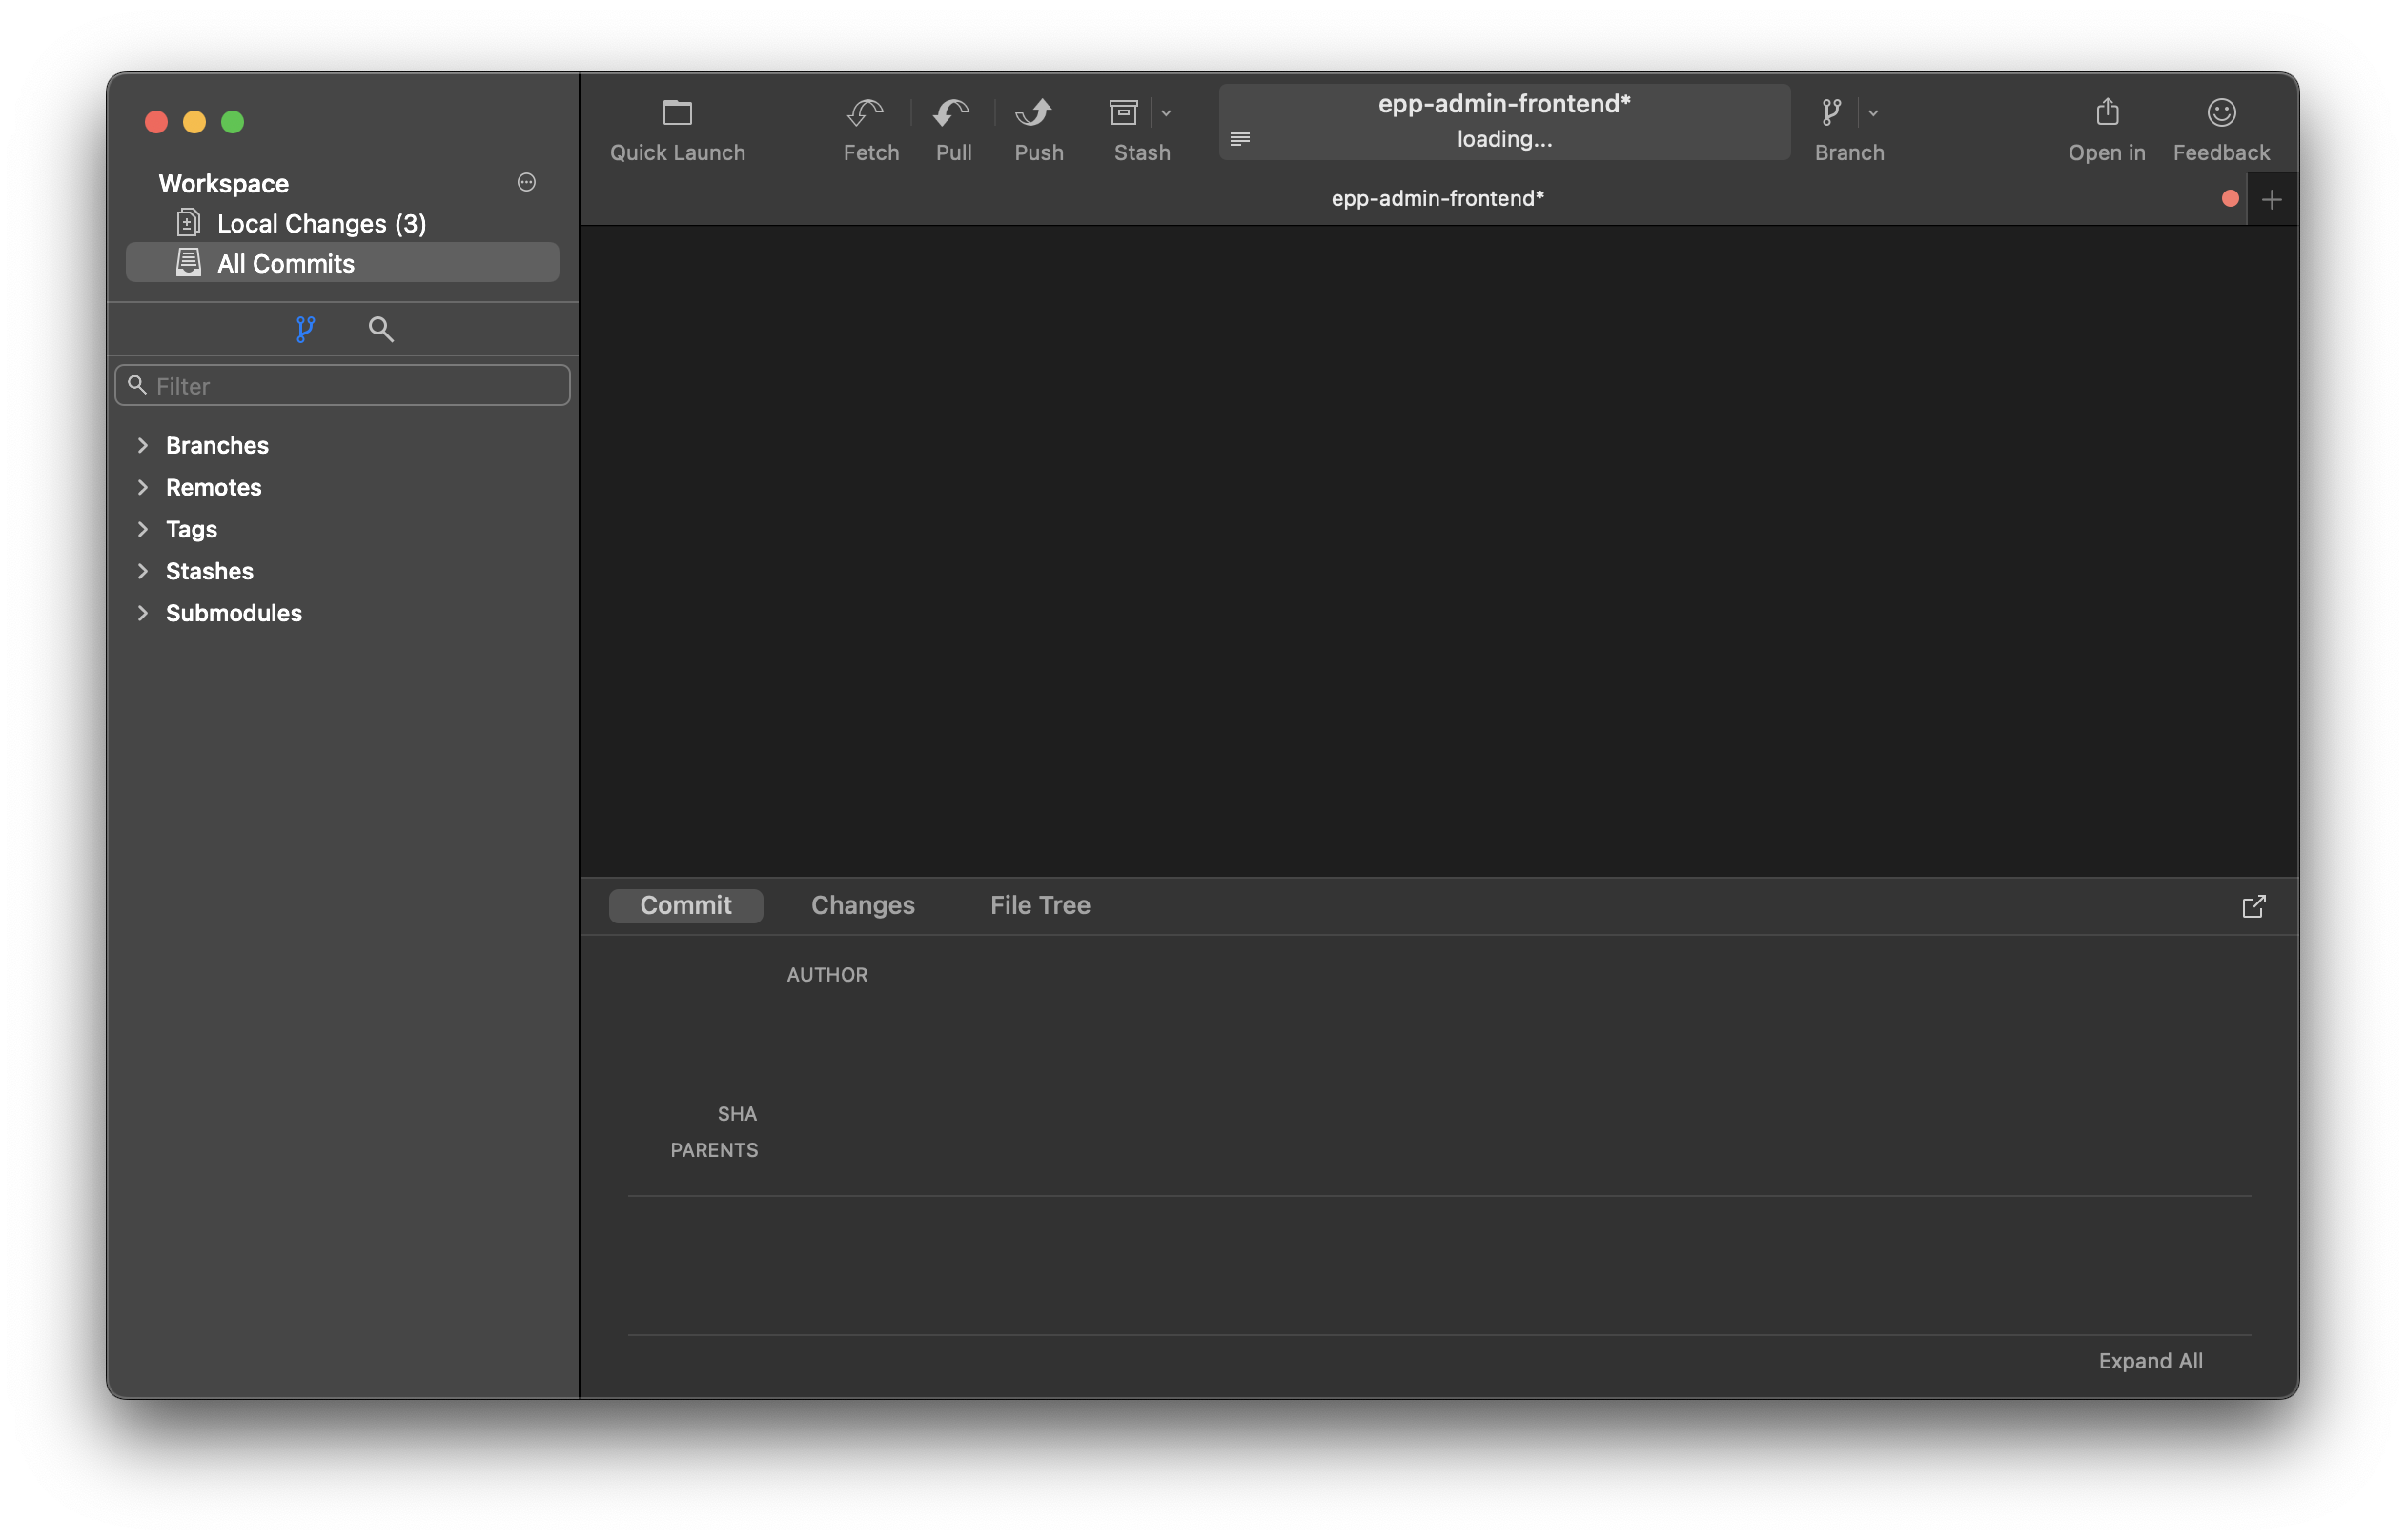This screenshot has height=1540, width=2406.
Task: Open the Quick Launch folder icon
Action: coord(677,113)
